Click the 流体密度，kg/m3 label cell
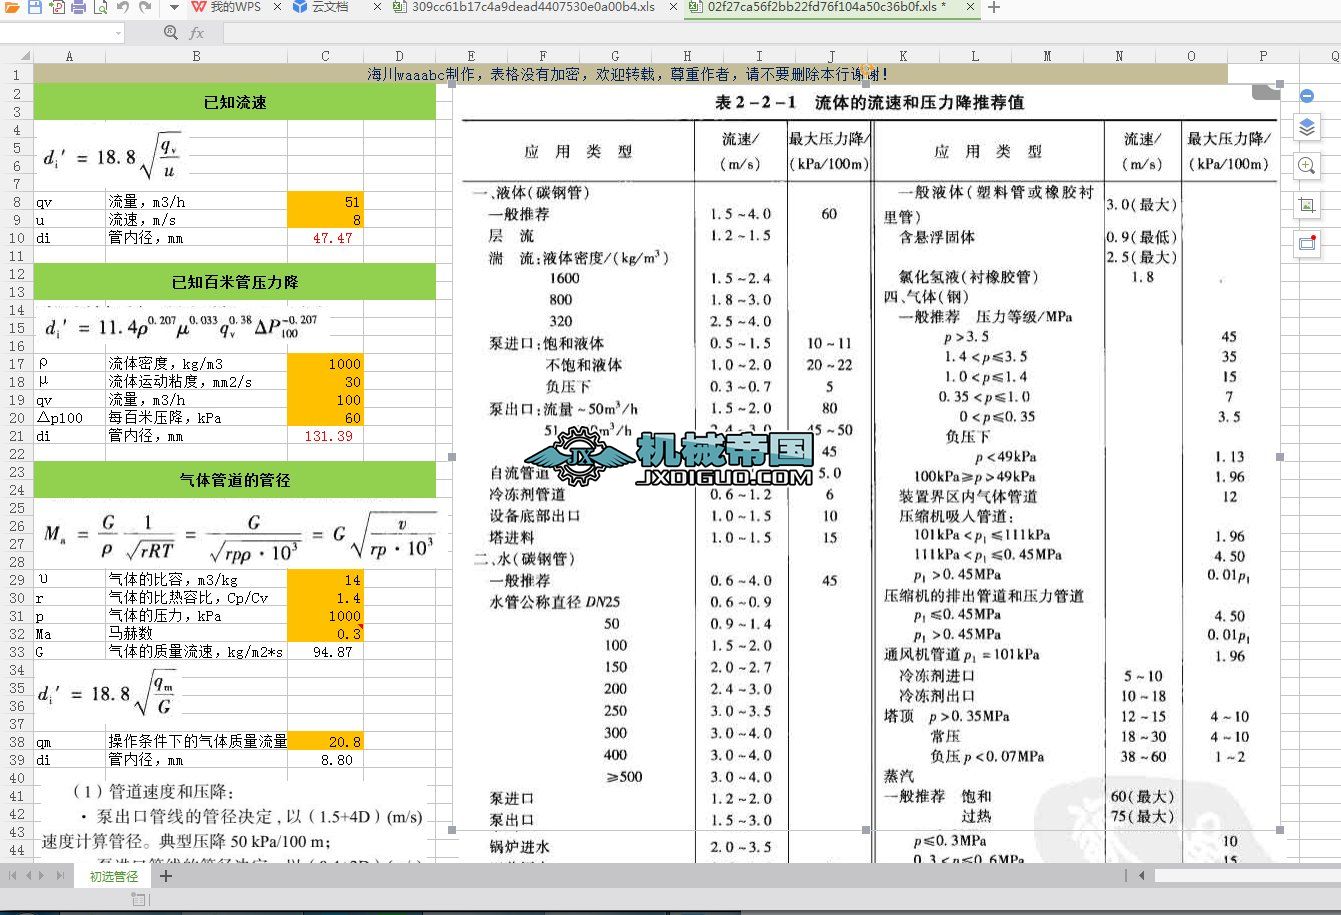 196,364
